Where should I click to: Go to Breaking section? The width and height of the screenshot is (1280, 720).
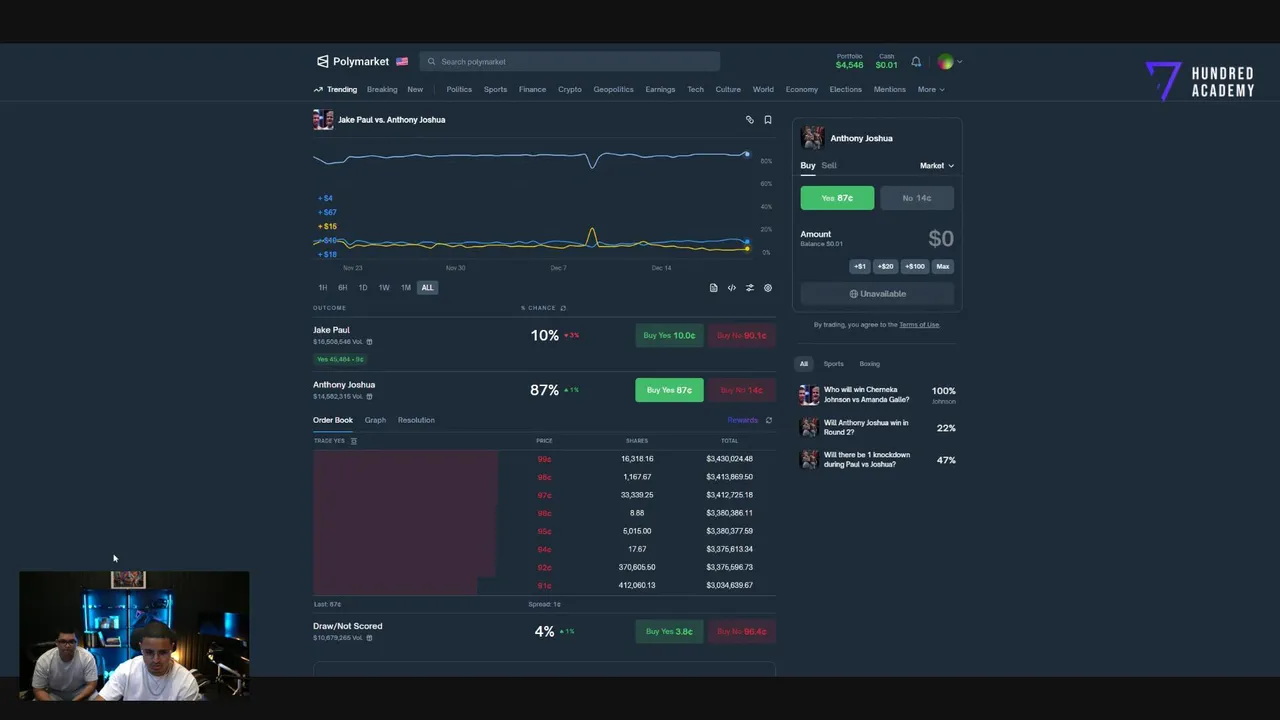click(382, 90)
